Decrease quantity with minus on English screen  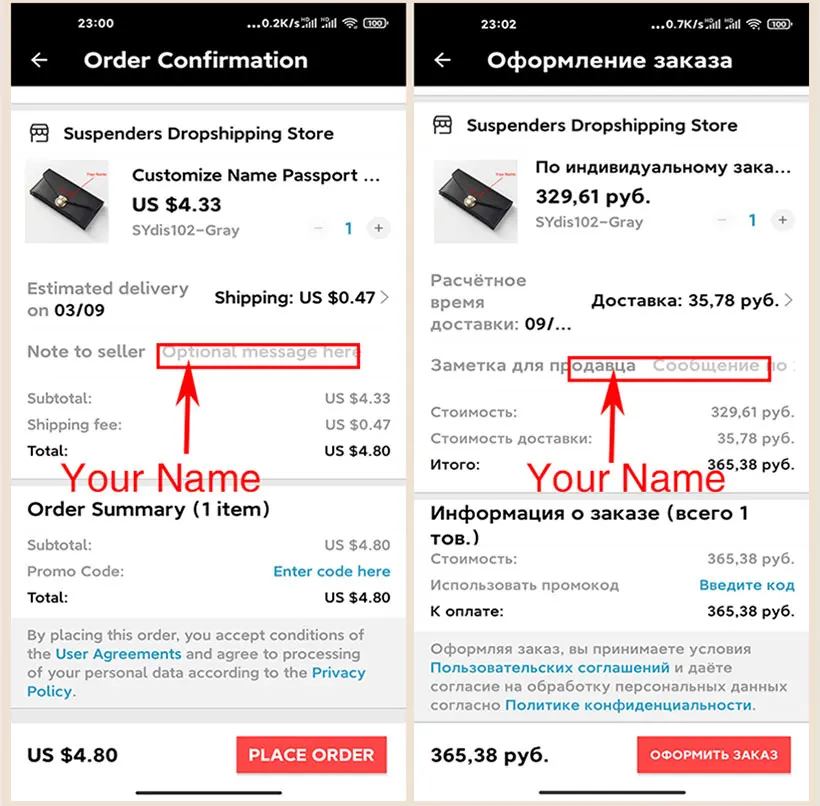(x=318, y=228)
